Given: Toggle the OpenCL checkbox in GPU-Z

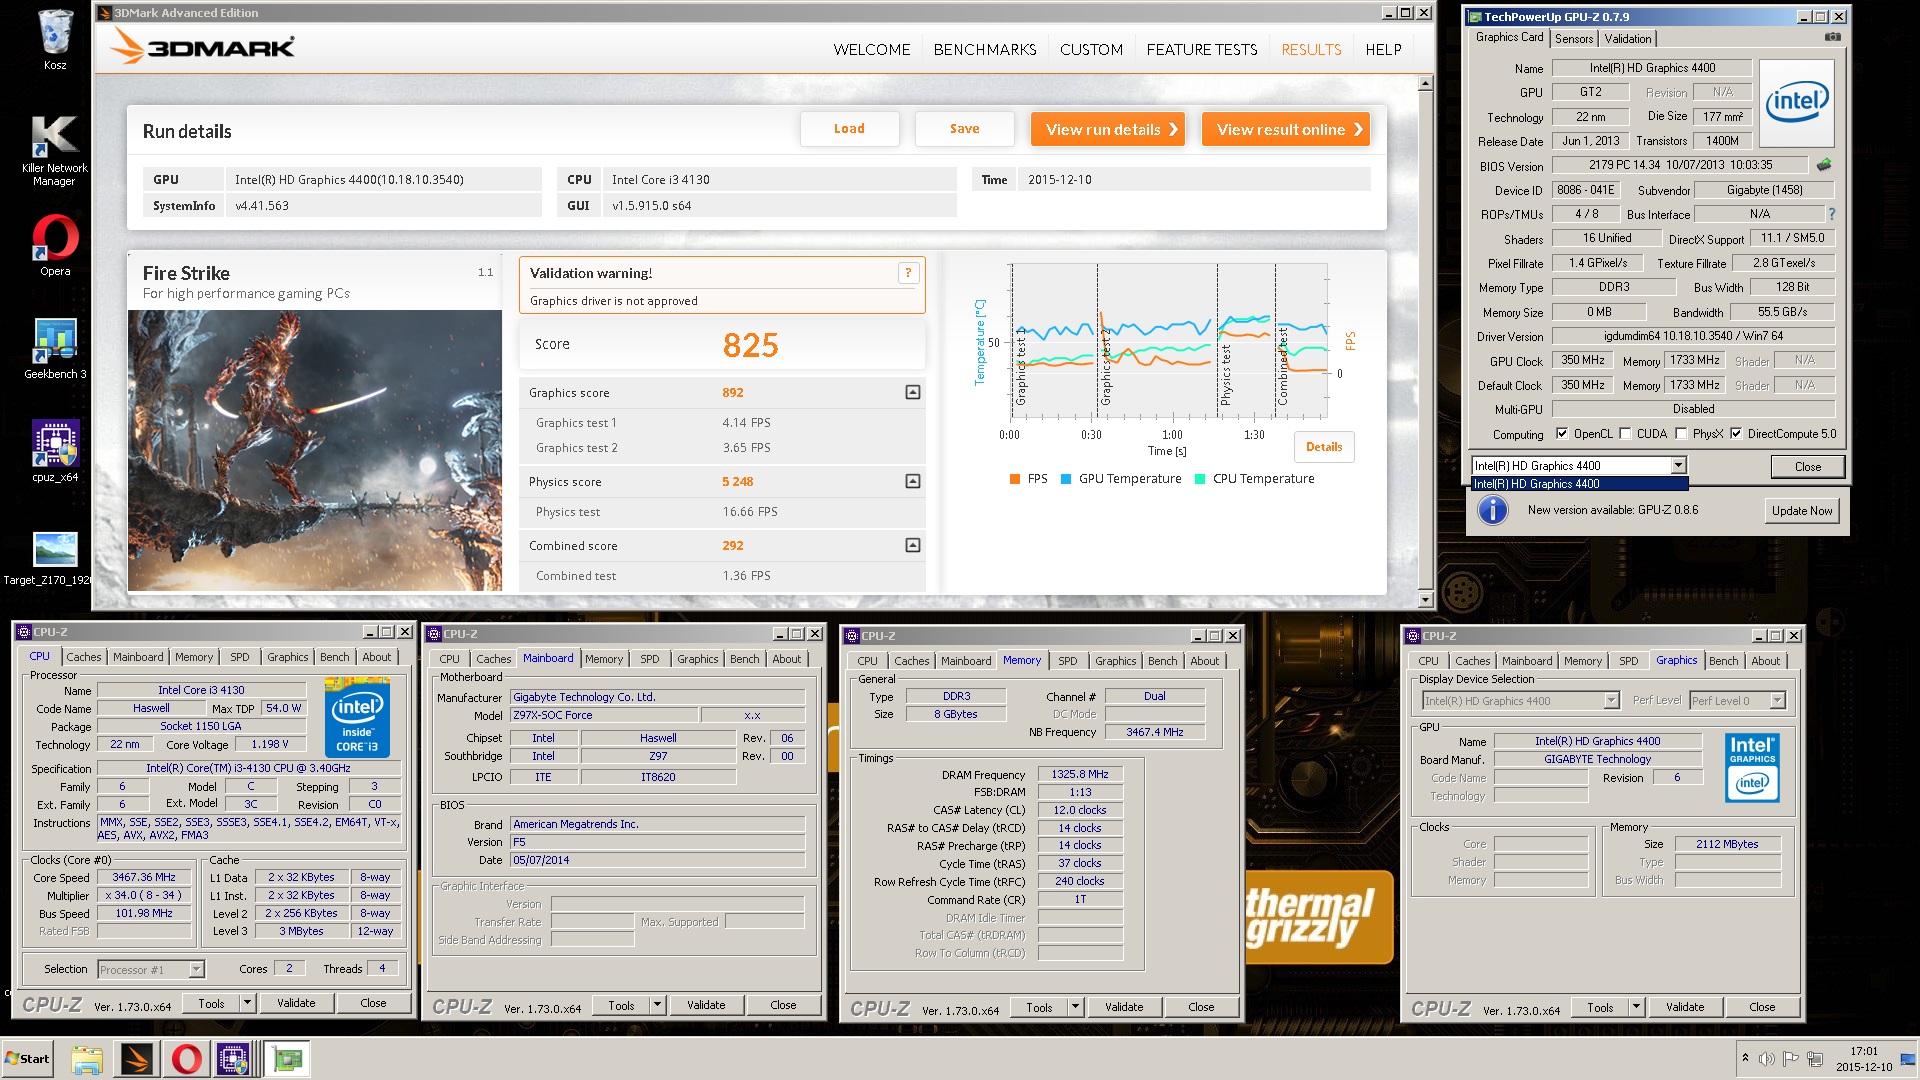Looking at the screenshot, I should click(1562, 434).
